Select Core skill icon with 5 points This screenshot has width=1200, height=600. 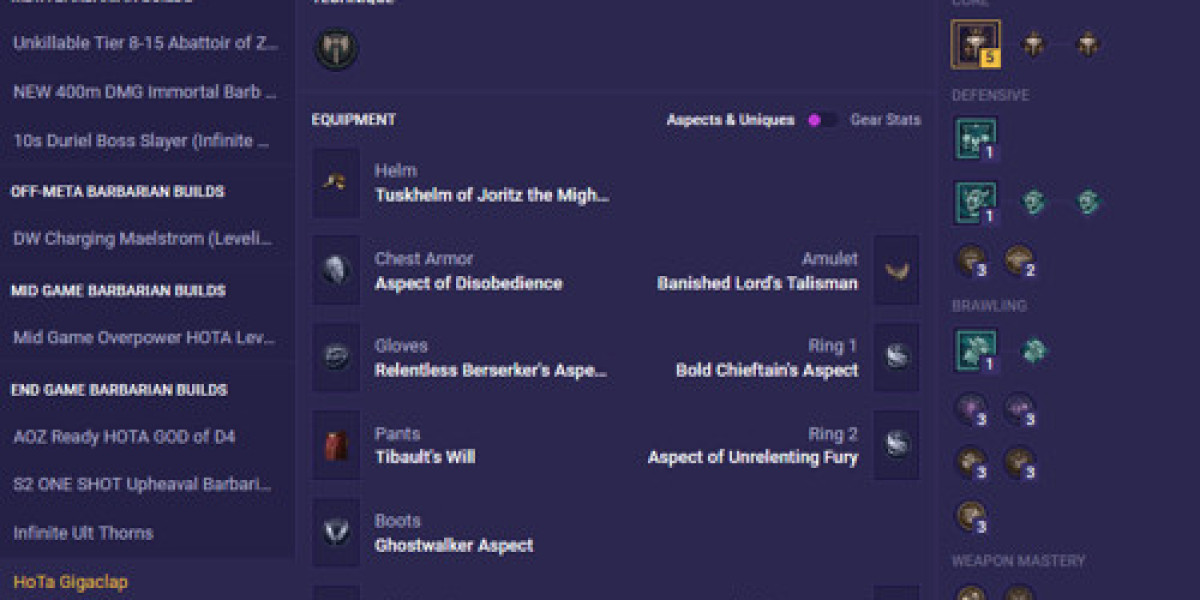point(974,43)
